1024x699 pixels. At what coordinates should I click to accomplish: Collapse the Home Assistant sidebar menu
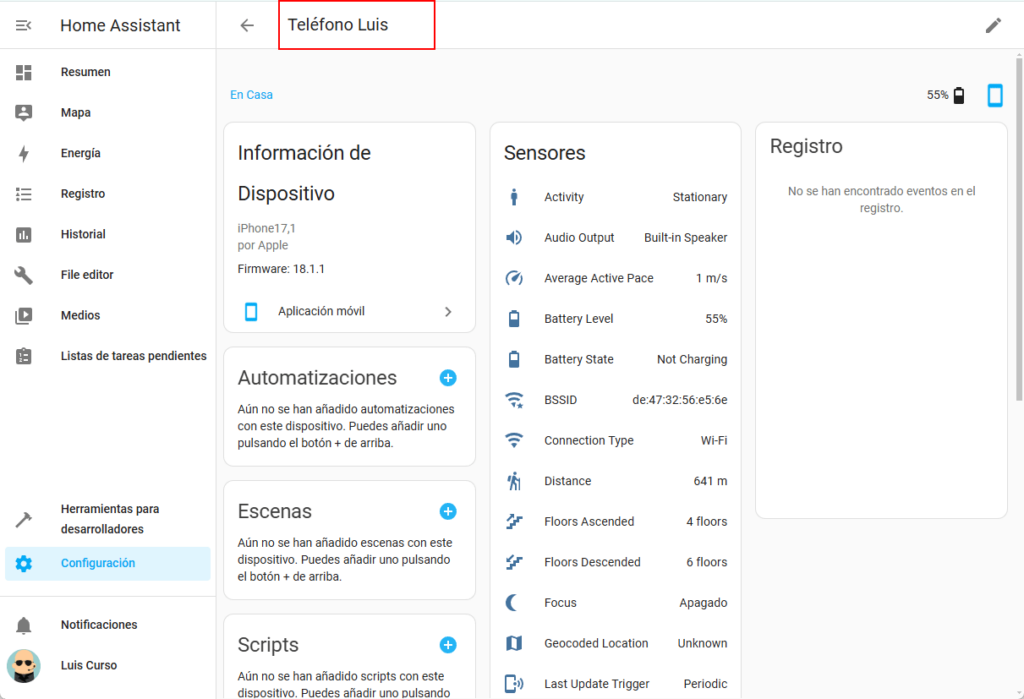24,26
